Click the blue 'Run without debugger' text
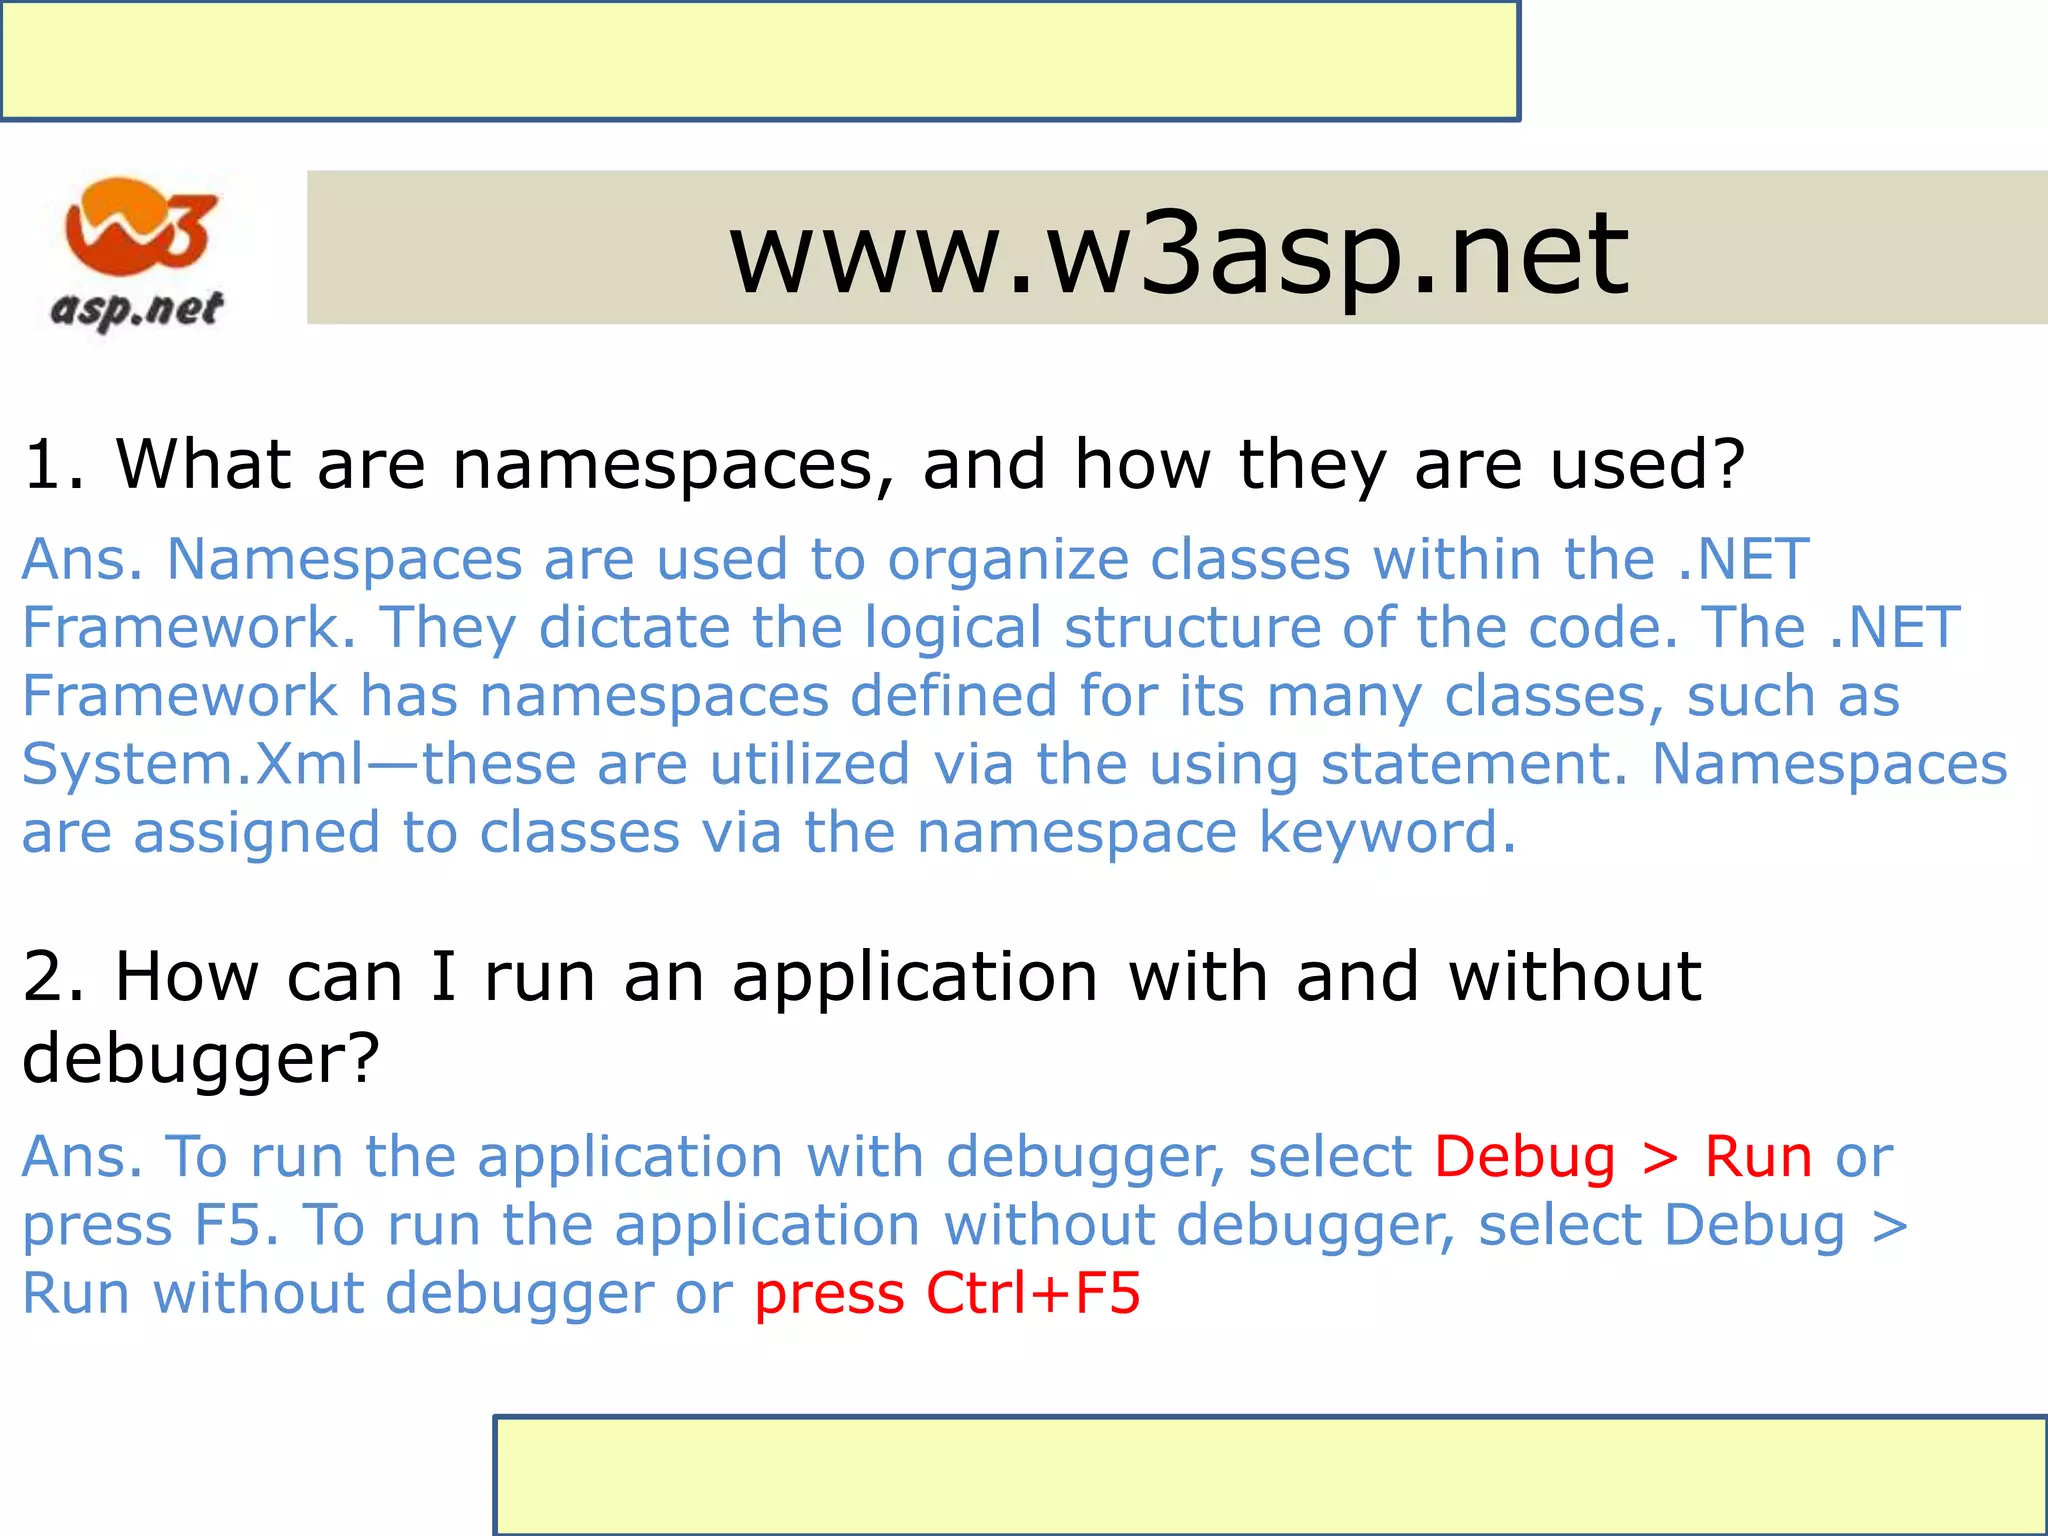This screenshot has height=1536, width=2048. pyautogui.click(x=338, y=1293)
